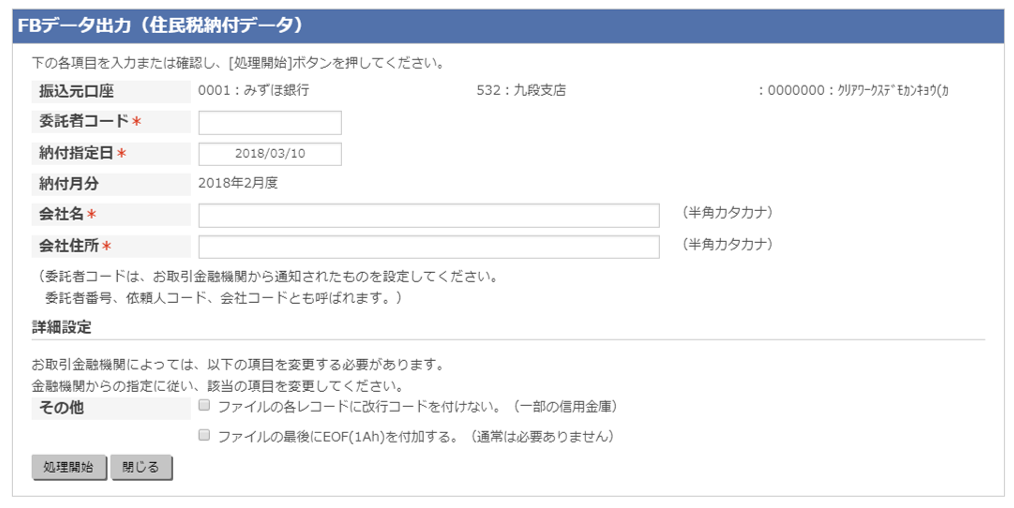Click the 処理開始 button

tap(69, 467)
